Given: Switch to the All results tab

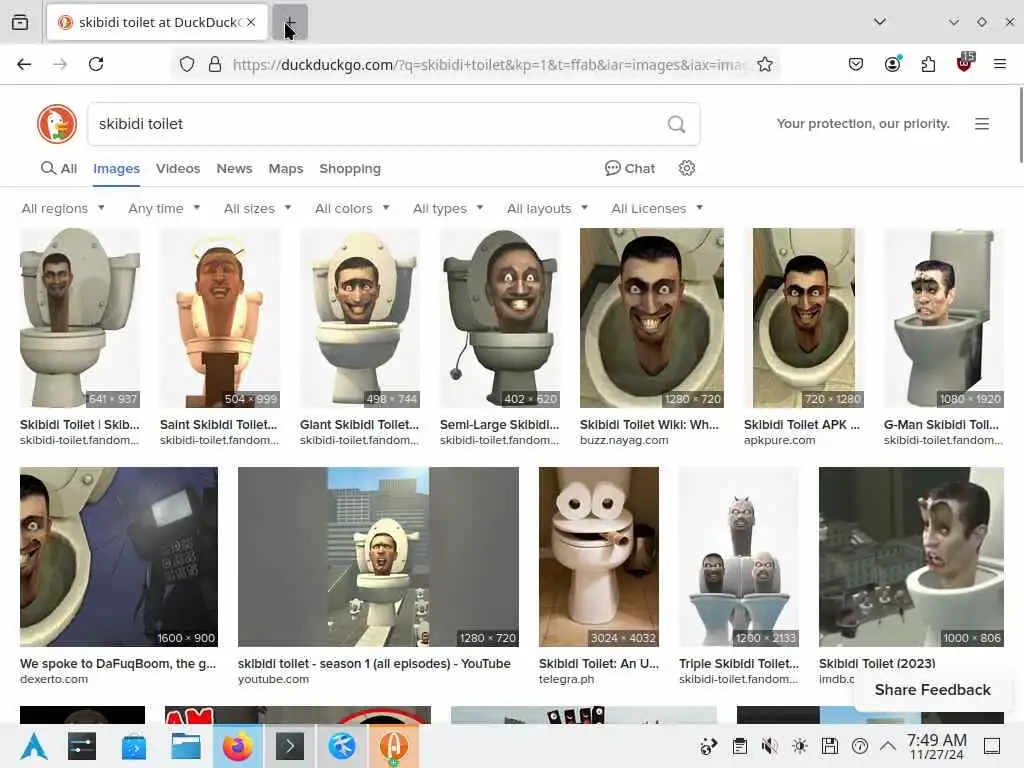Looking at the screenshot, I should pos(59,168).
